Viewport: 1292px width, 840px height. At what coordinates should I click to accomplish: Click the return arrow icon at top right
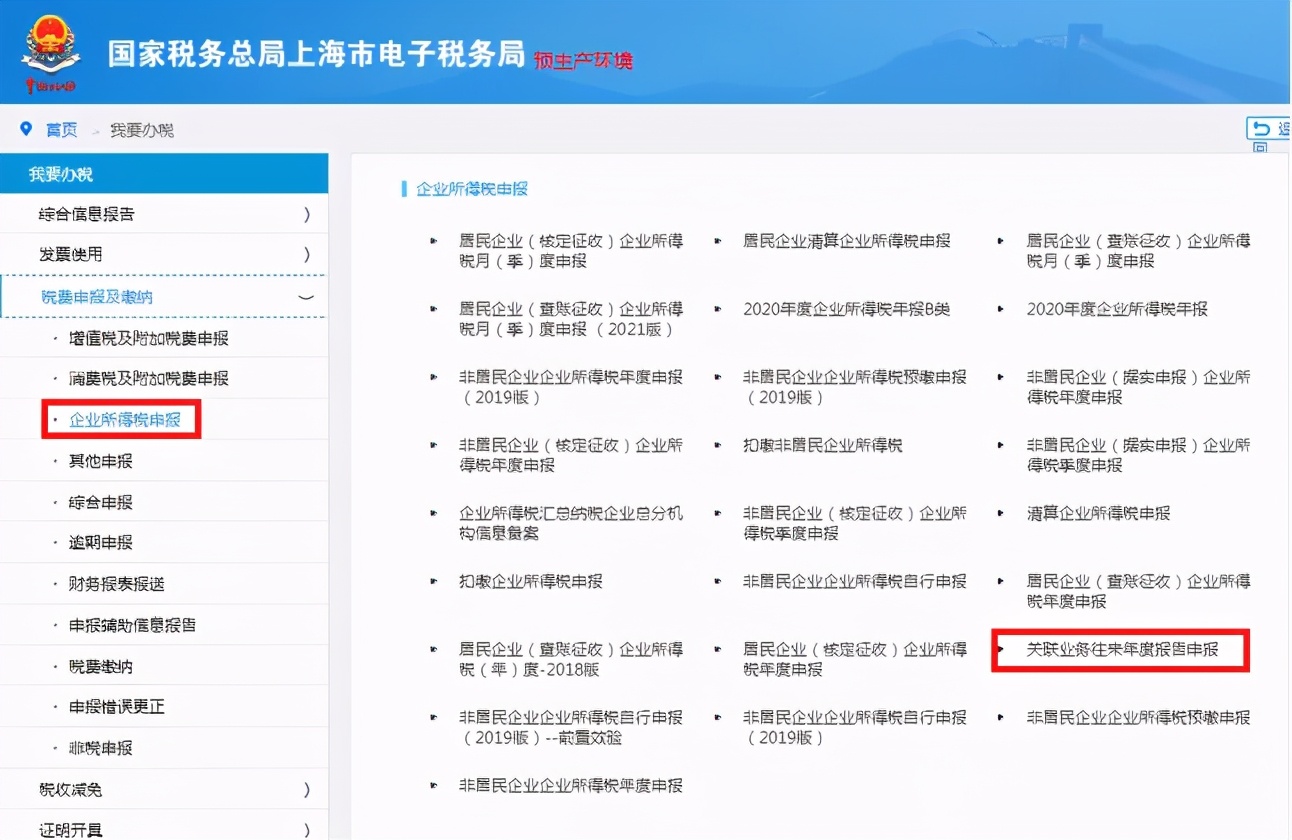(1262, 128)
